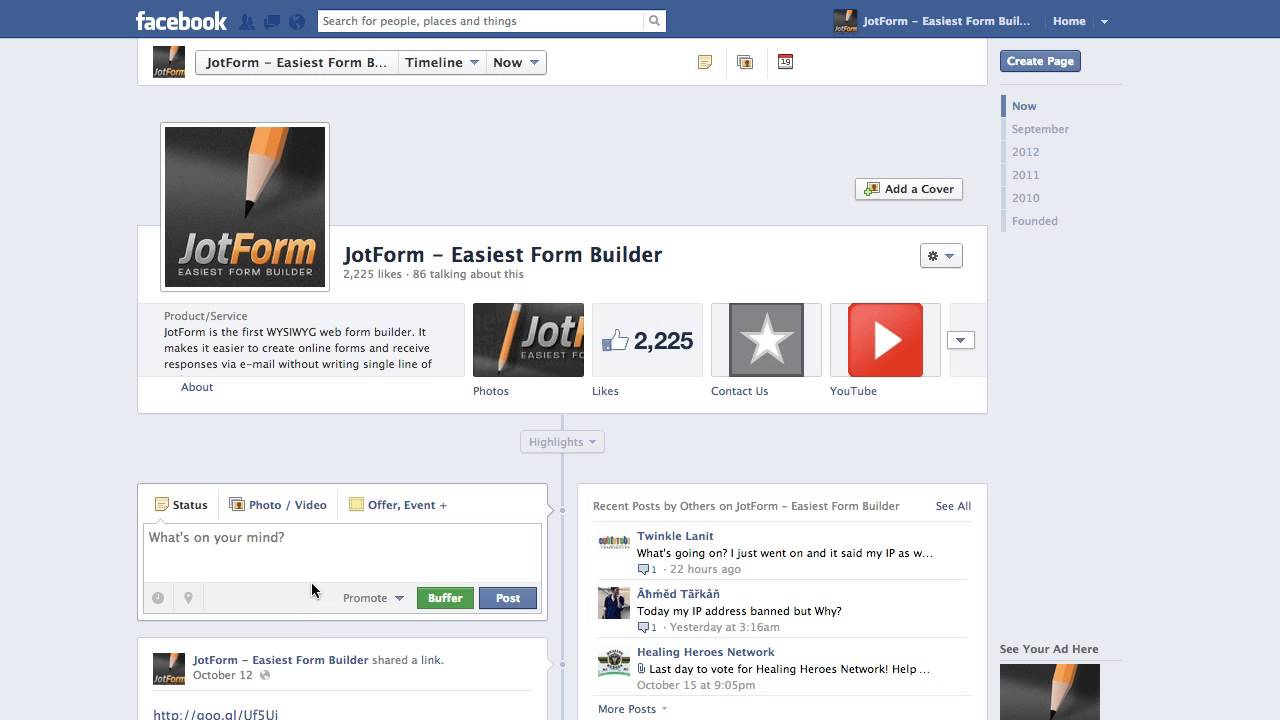Click the '2,225 likes' text

click(x=372, y=274)
